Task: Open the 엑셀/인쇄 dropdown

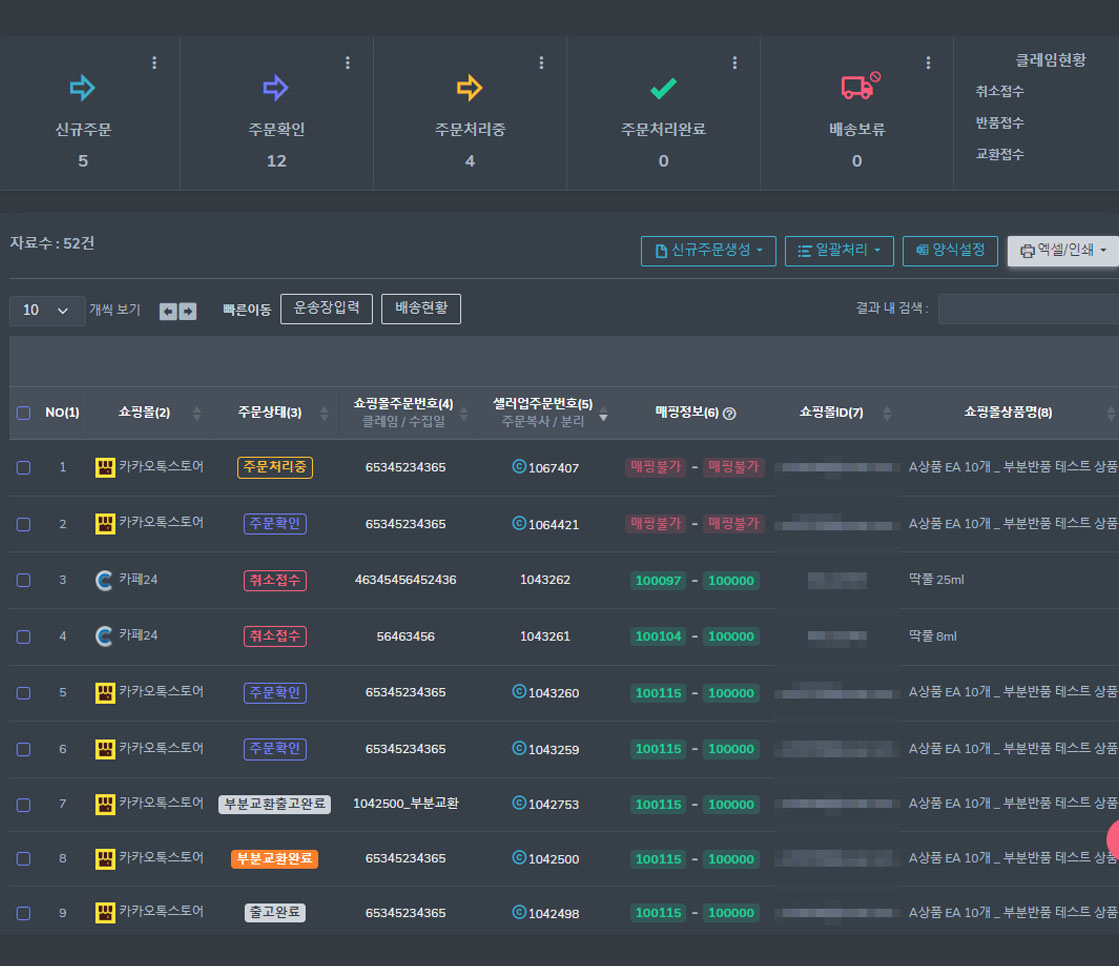Action: [x=1063, y=251]
